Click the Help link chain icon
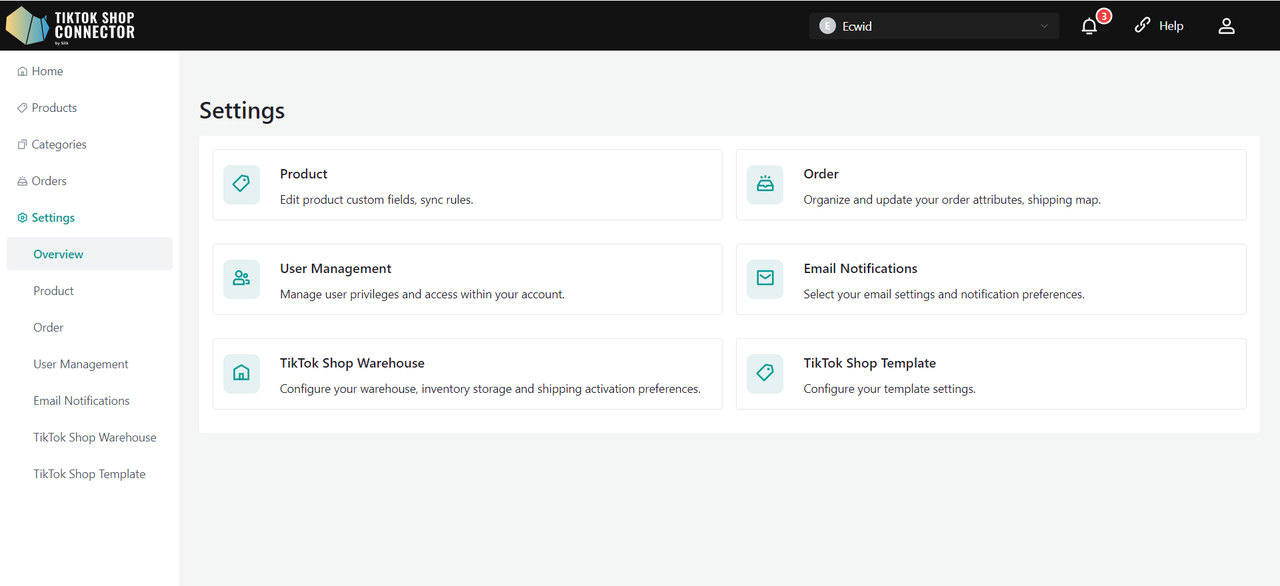The width and height of the screenshot is (1280, 586). pos(1142,26)
